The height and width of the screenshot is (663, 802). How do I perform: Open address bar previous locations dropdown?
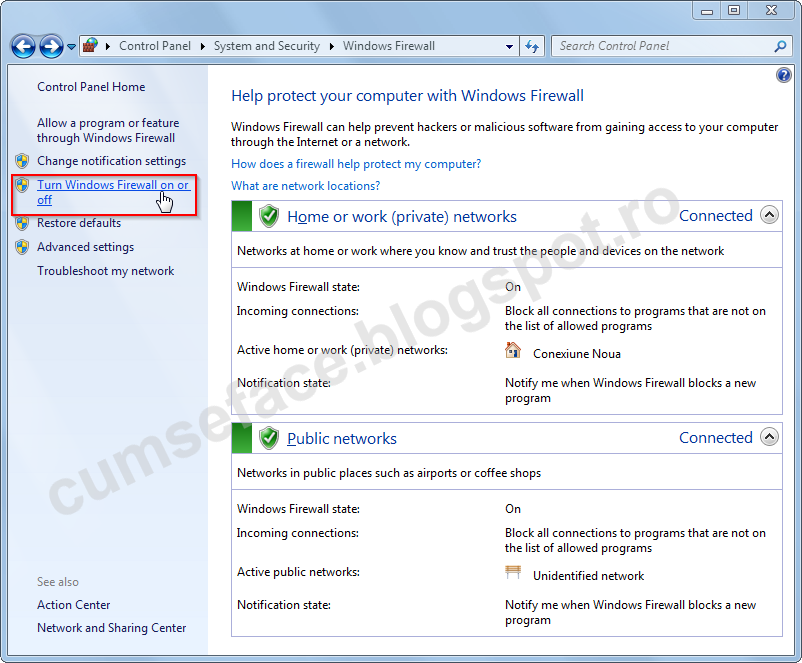coord(509,47)
